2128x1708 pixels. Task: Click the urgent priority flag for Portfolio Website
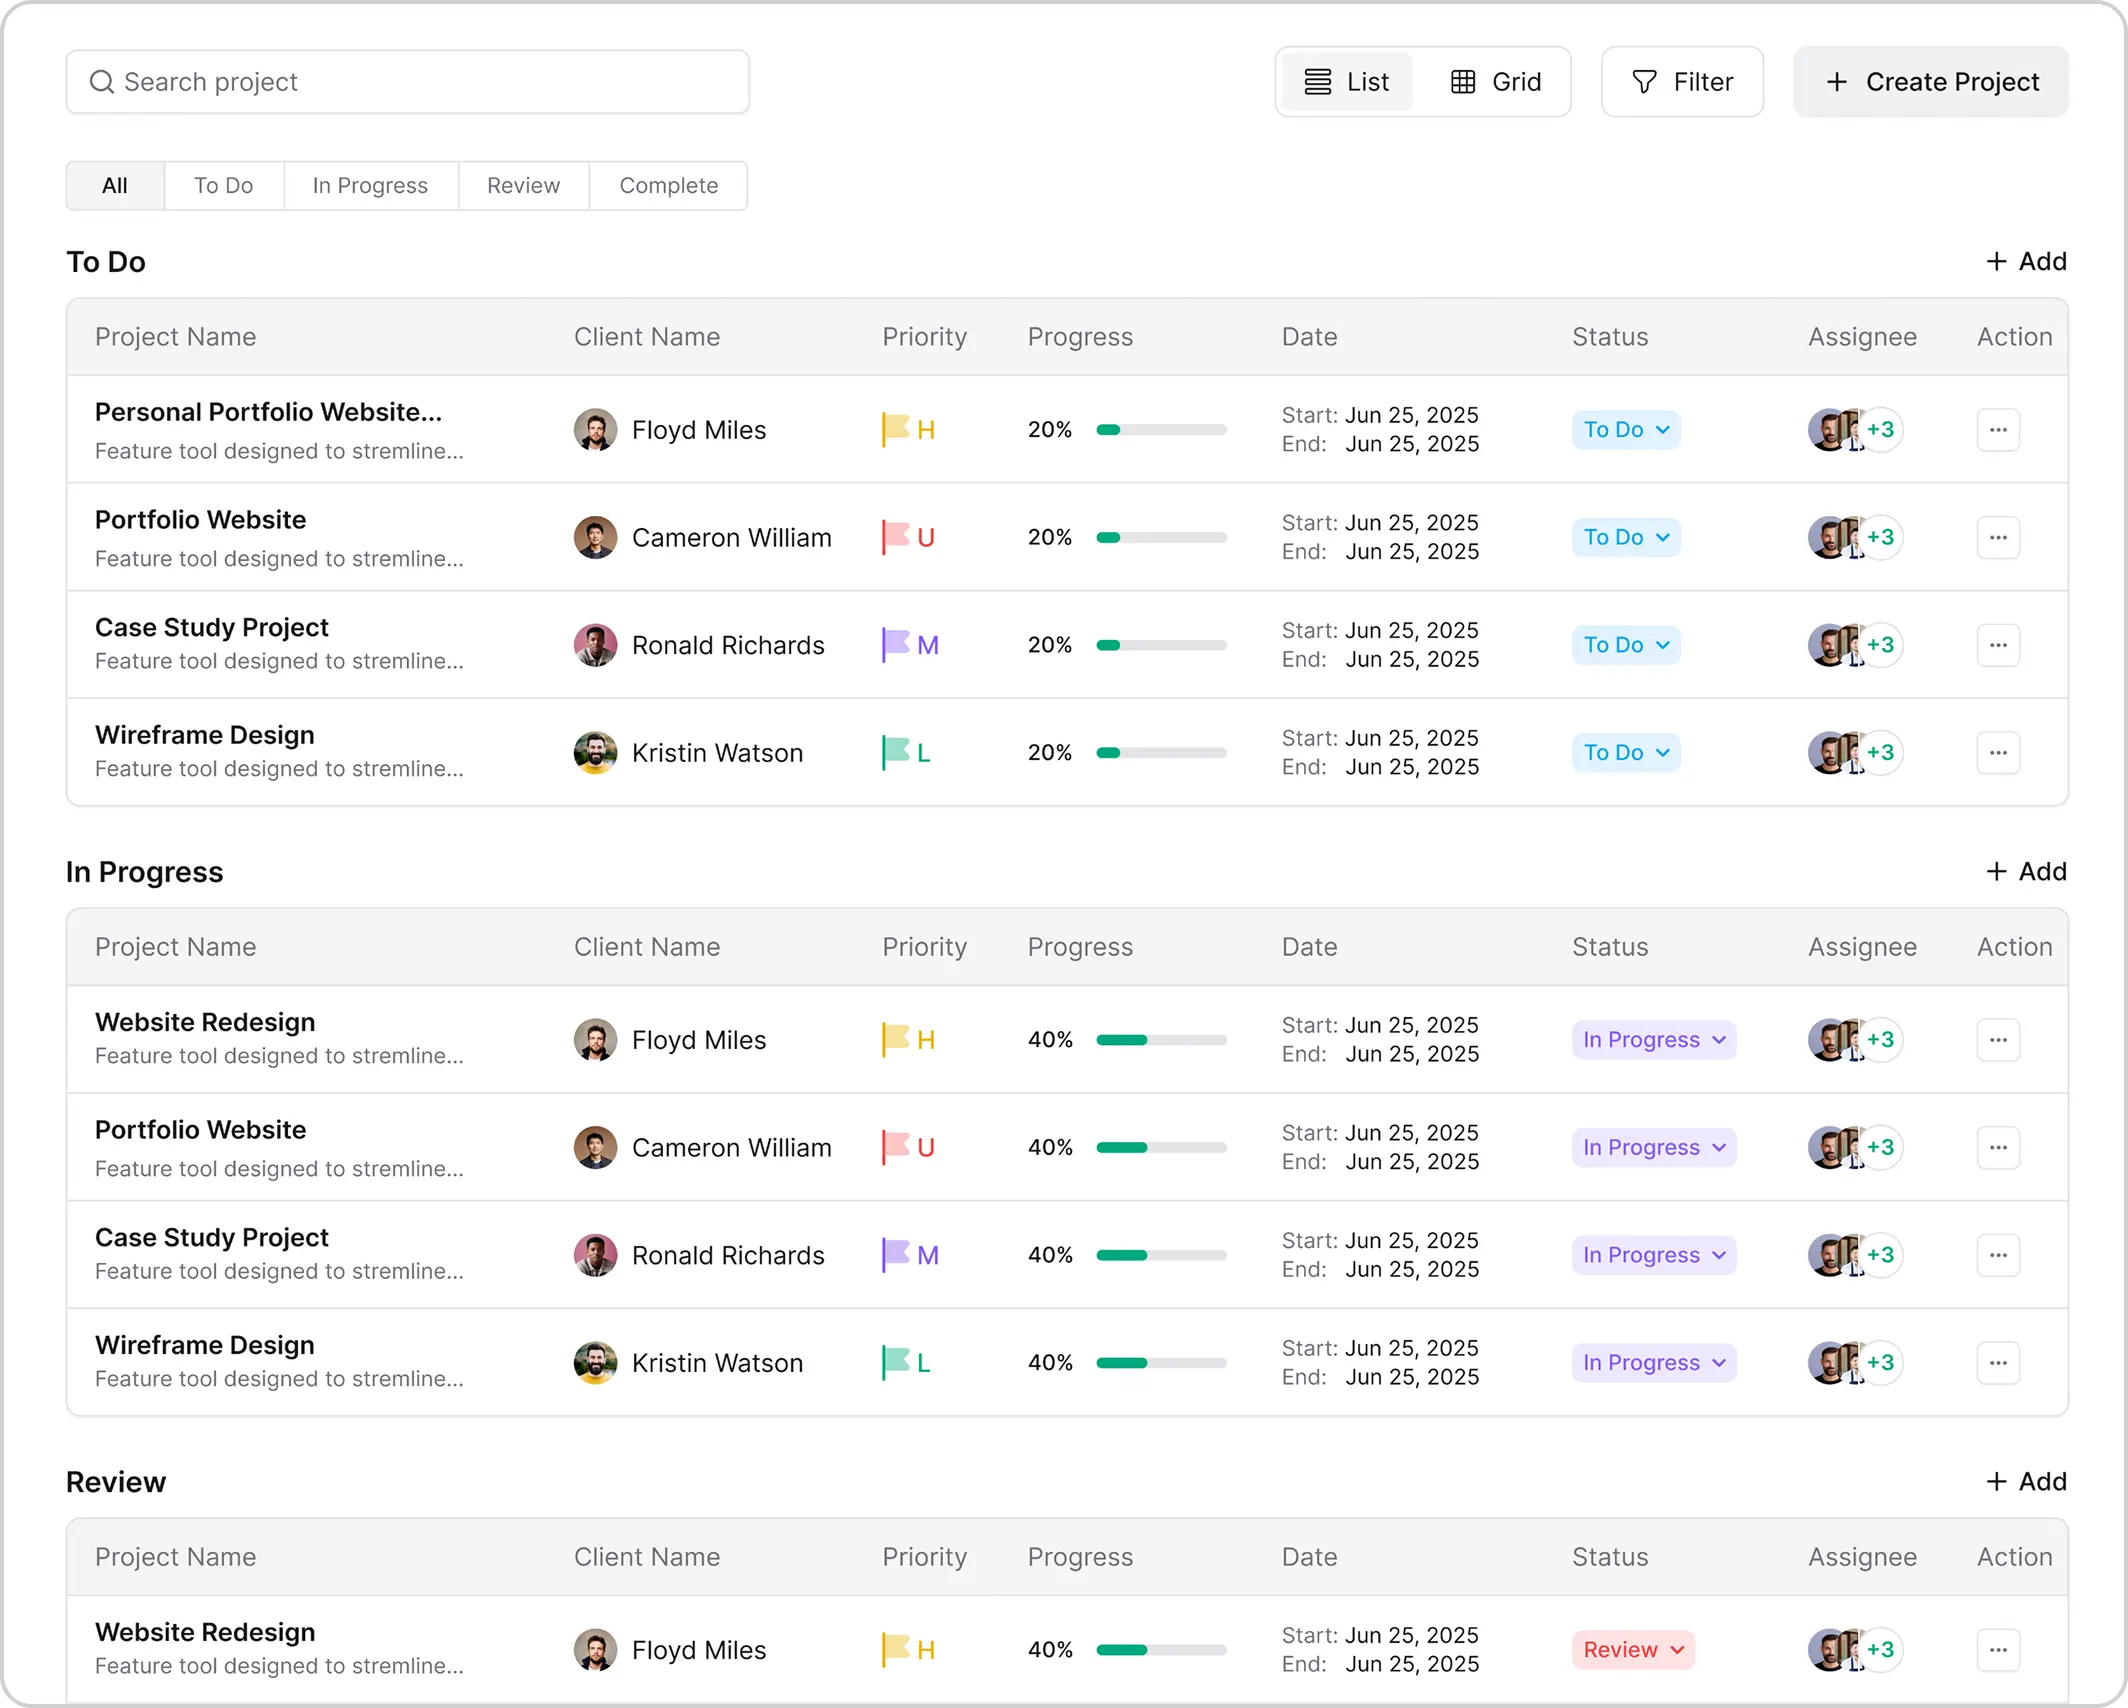[x=897, y=537]
